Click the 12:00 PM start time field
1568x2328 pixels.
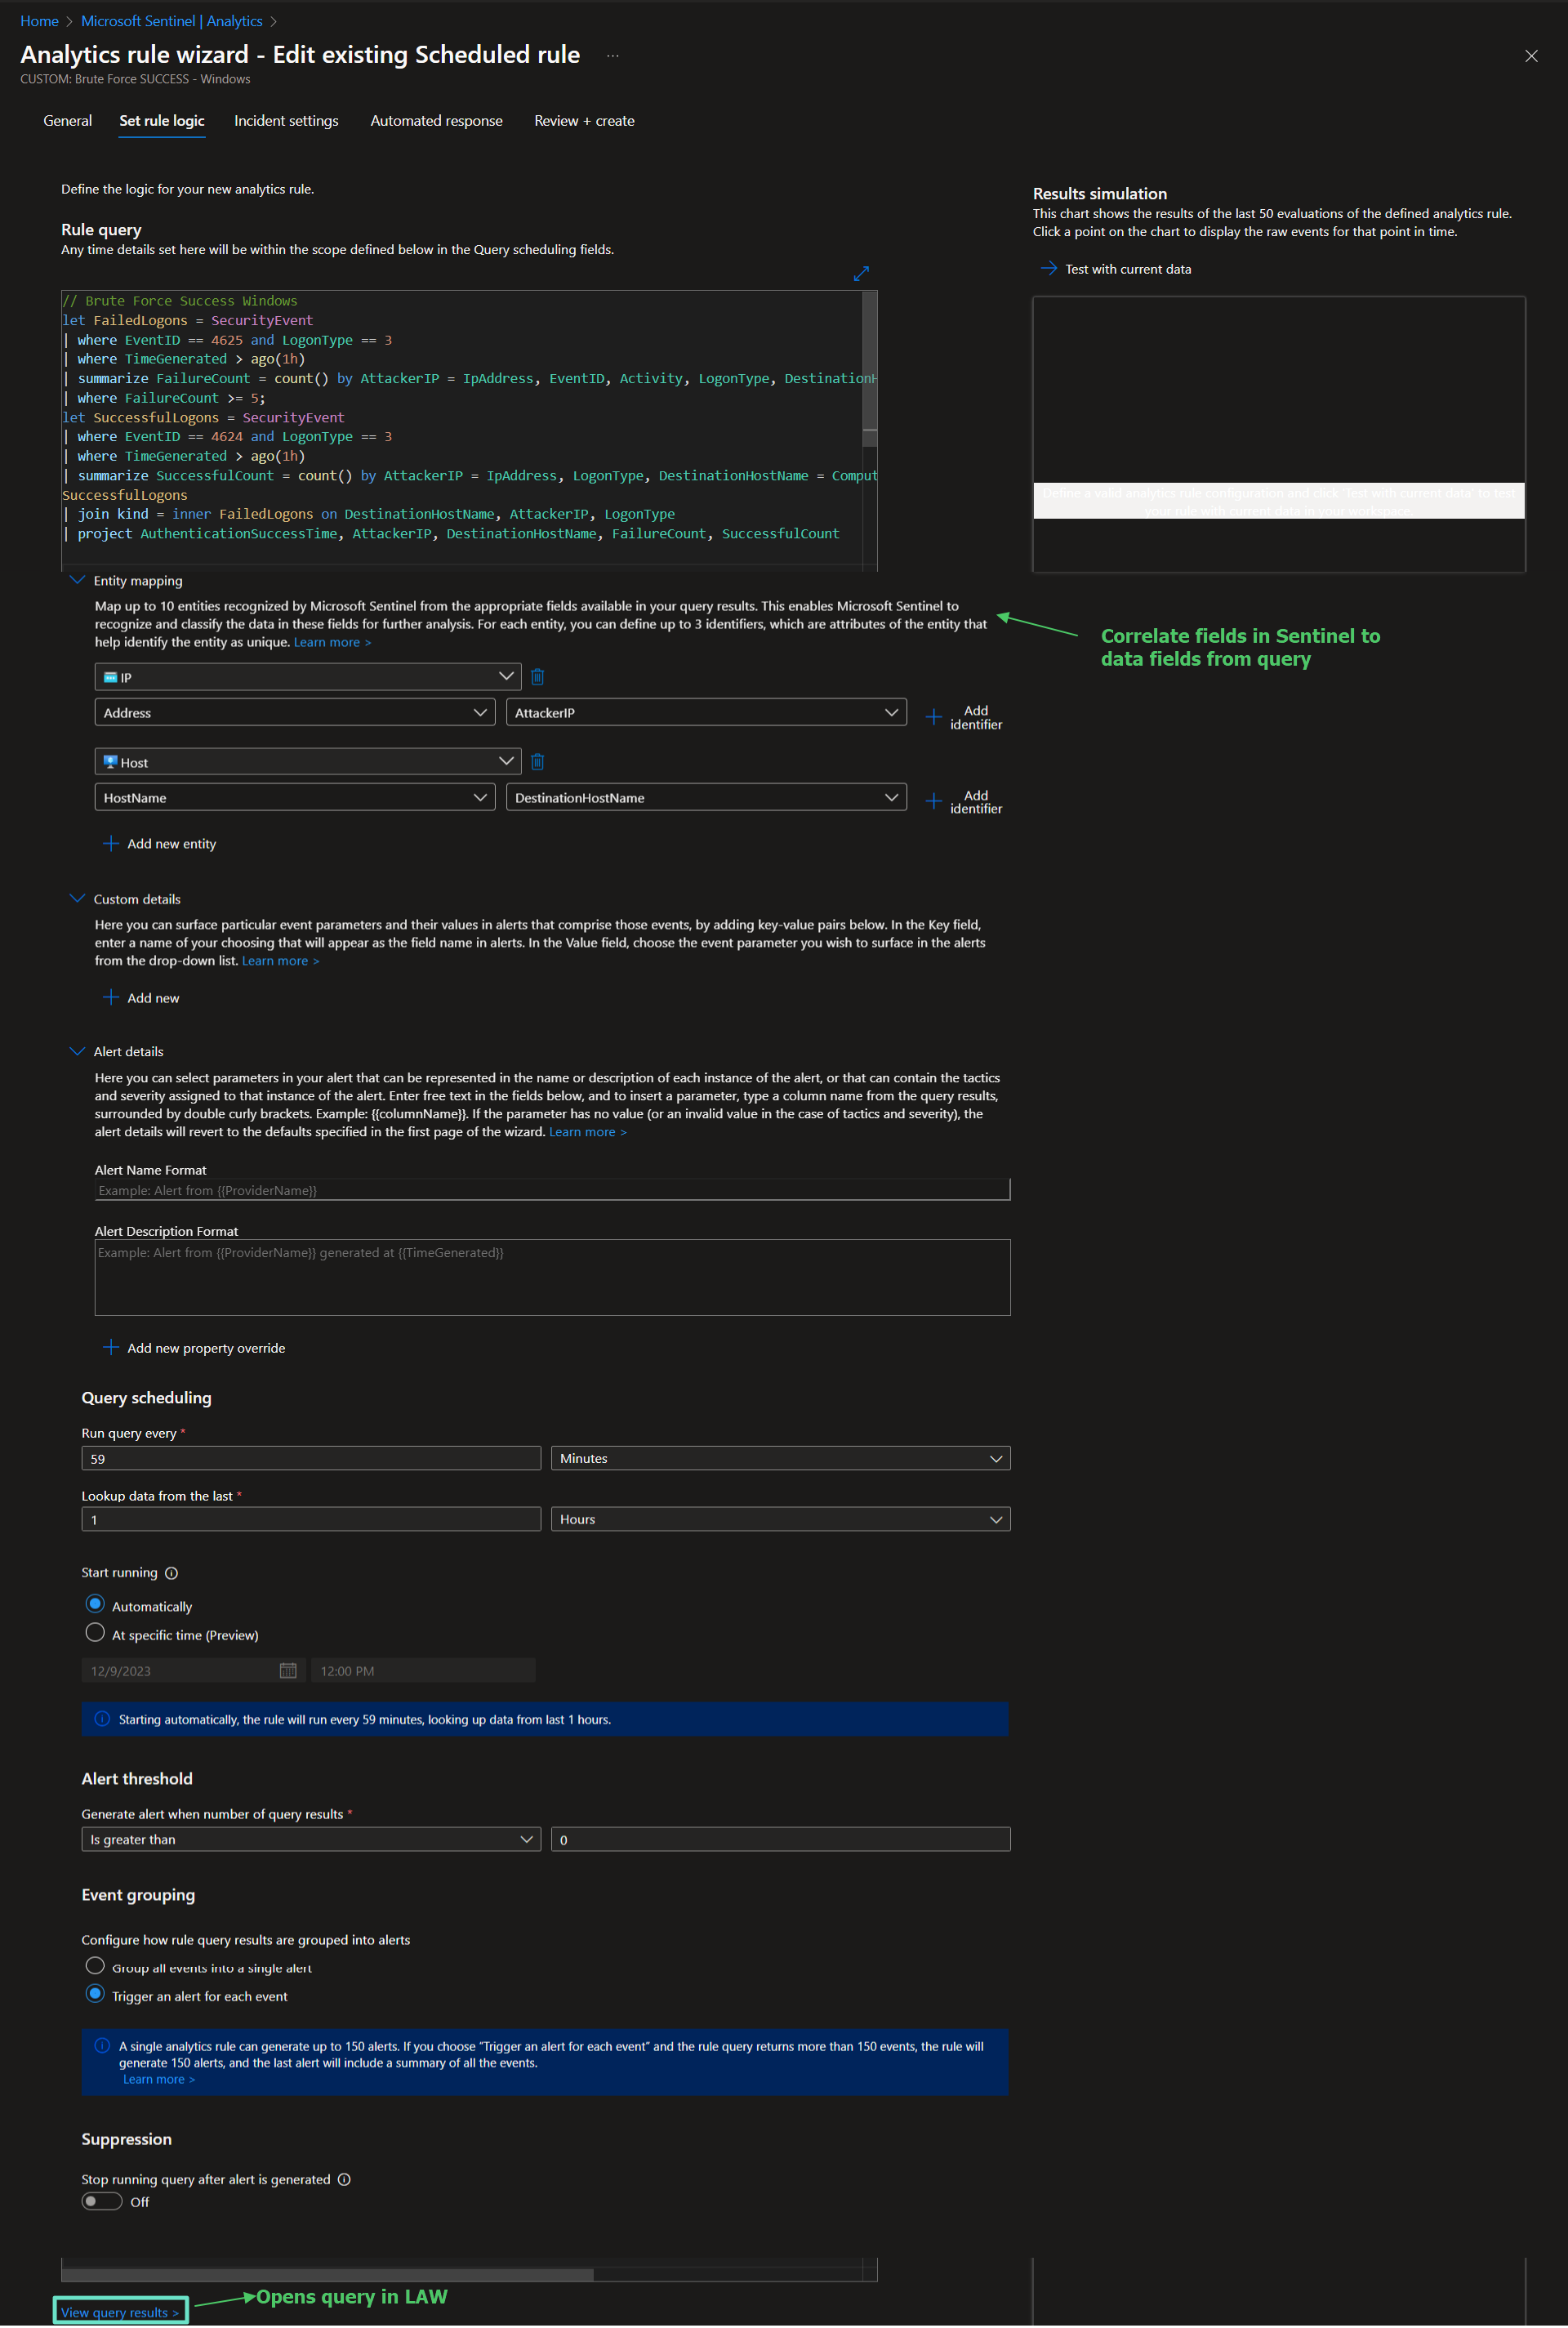(x=423, y=1670)
